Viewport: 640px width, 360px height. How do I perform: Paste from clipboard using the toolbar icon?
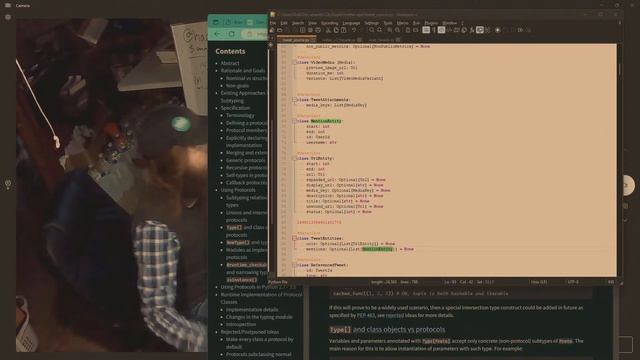(x=344, y=30)
